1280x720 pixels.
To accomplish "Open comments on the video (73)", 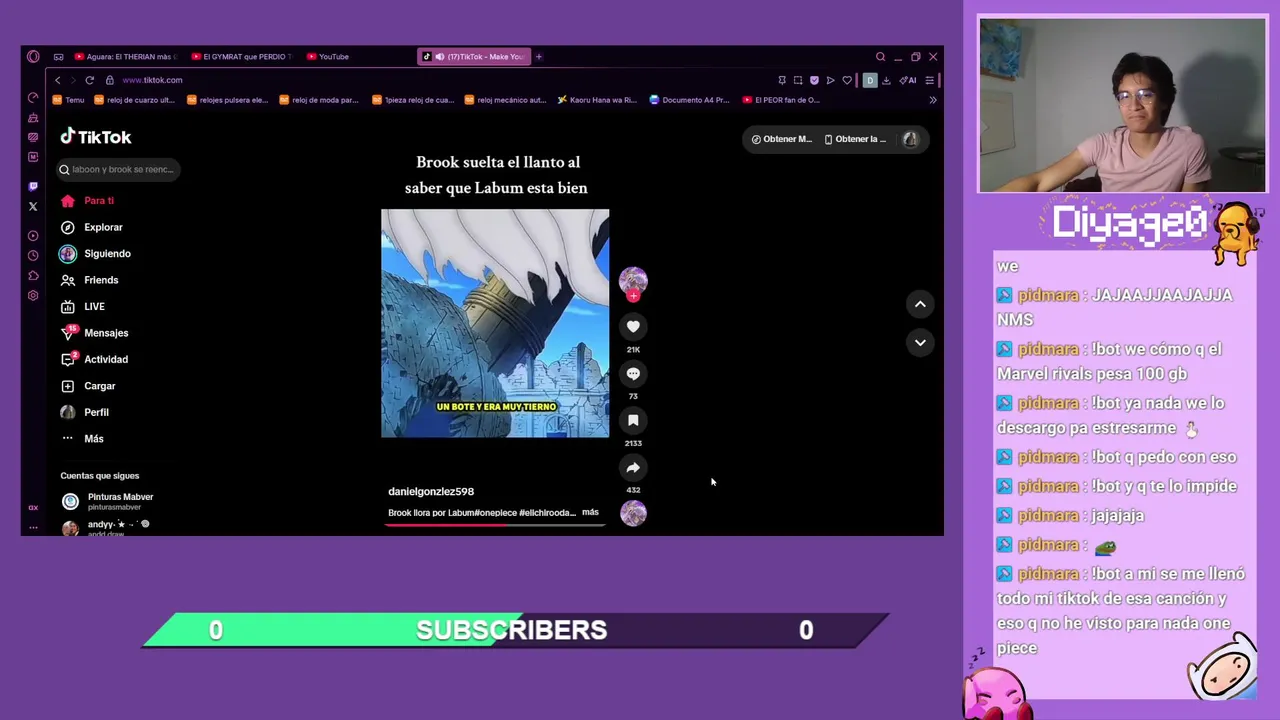I will (x=633, y=373).
